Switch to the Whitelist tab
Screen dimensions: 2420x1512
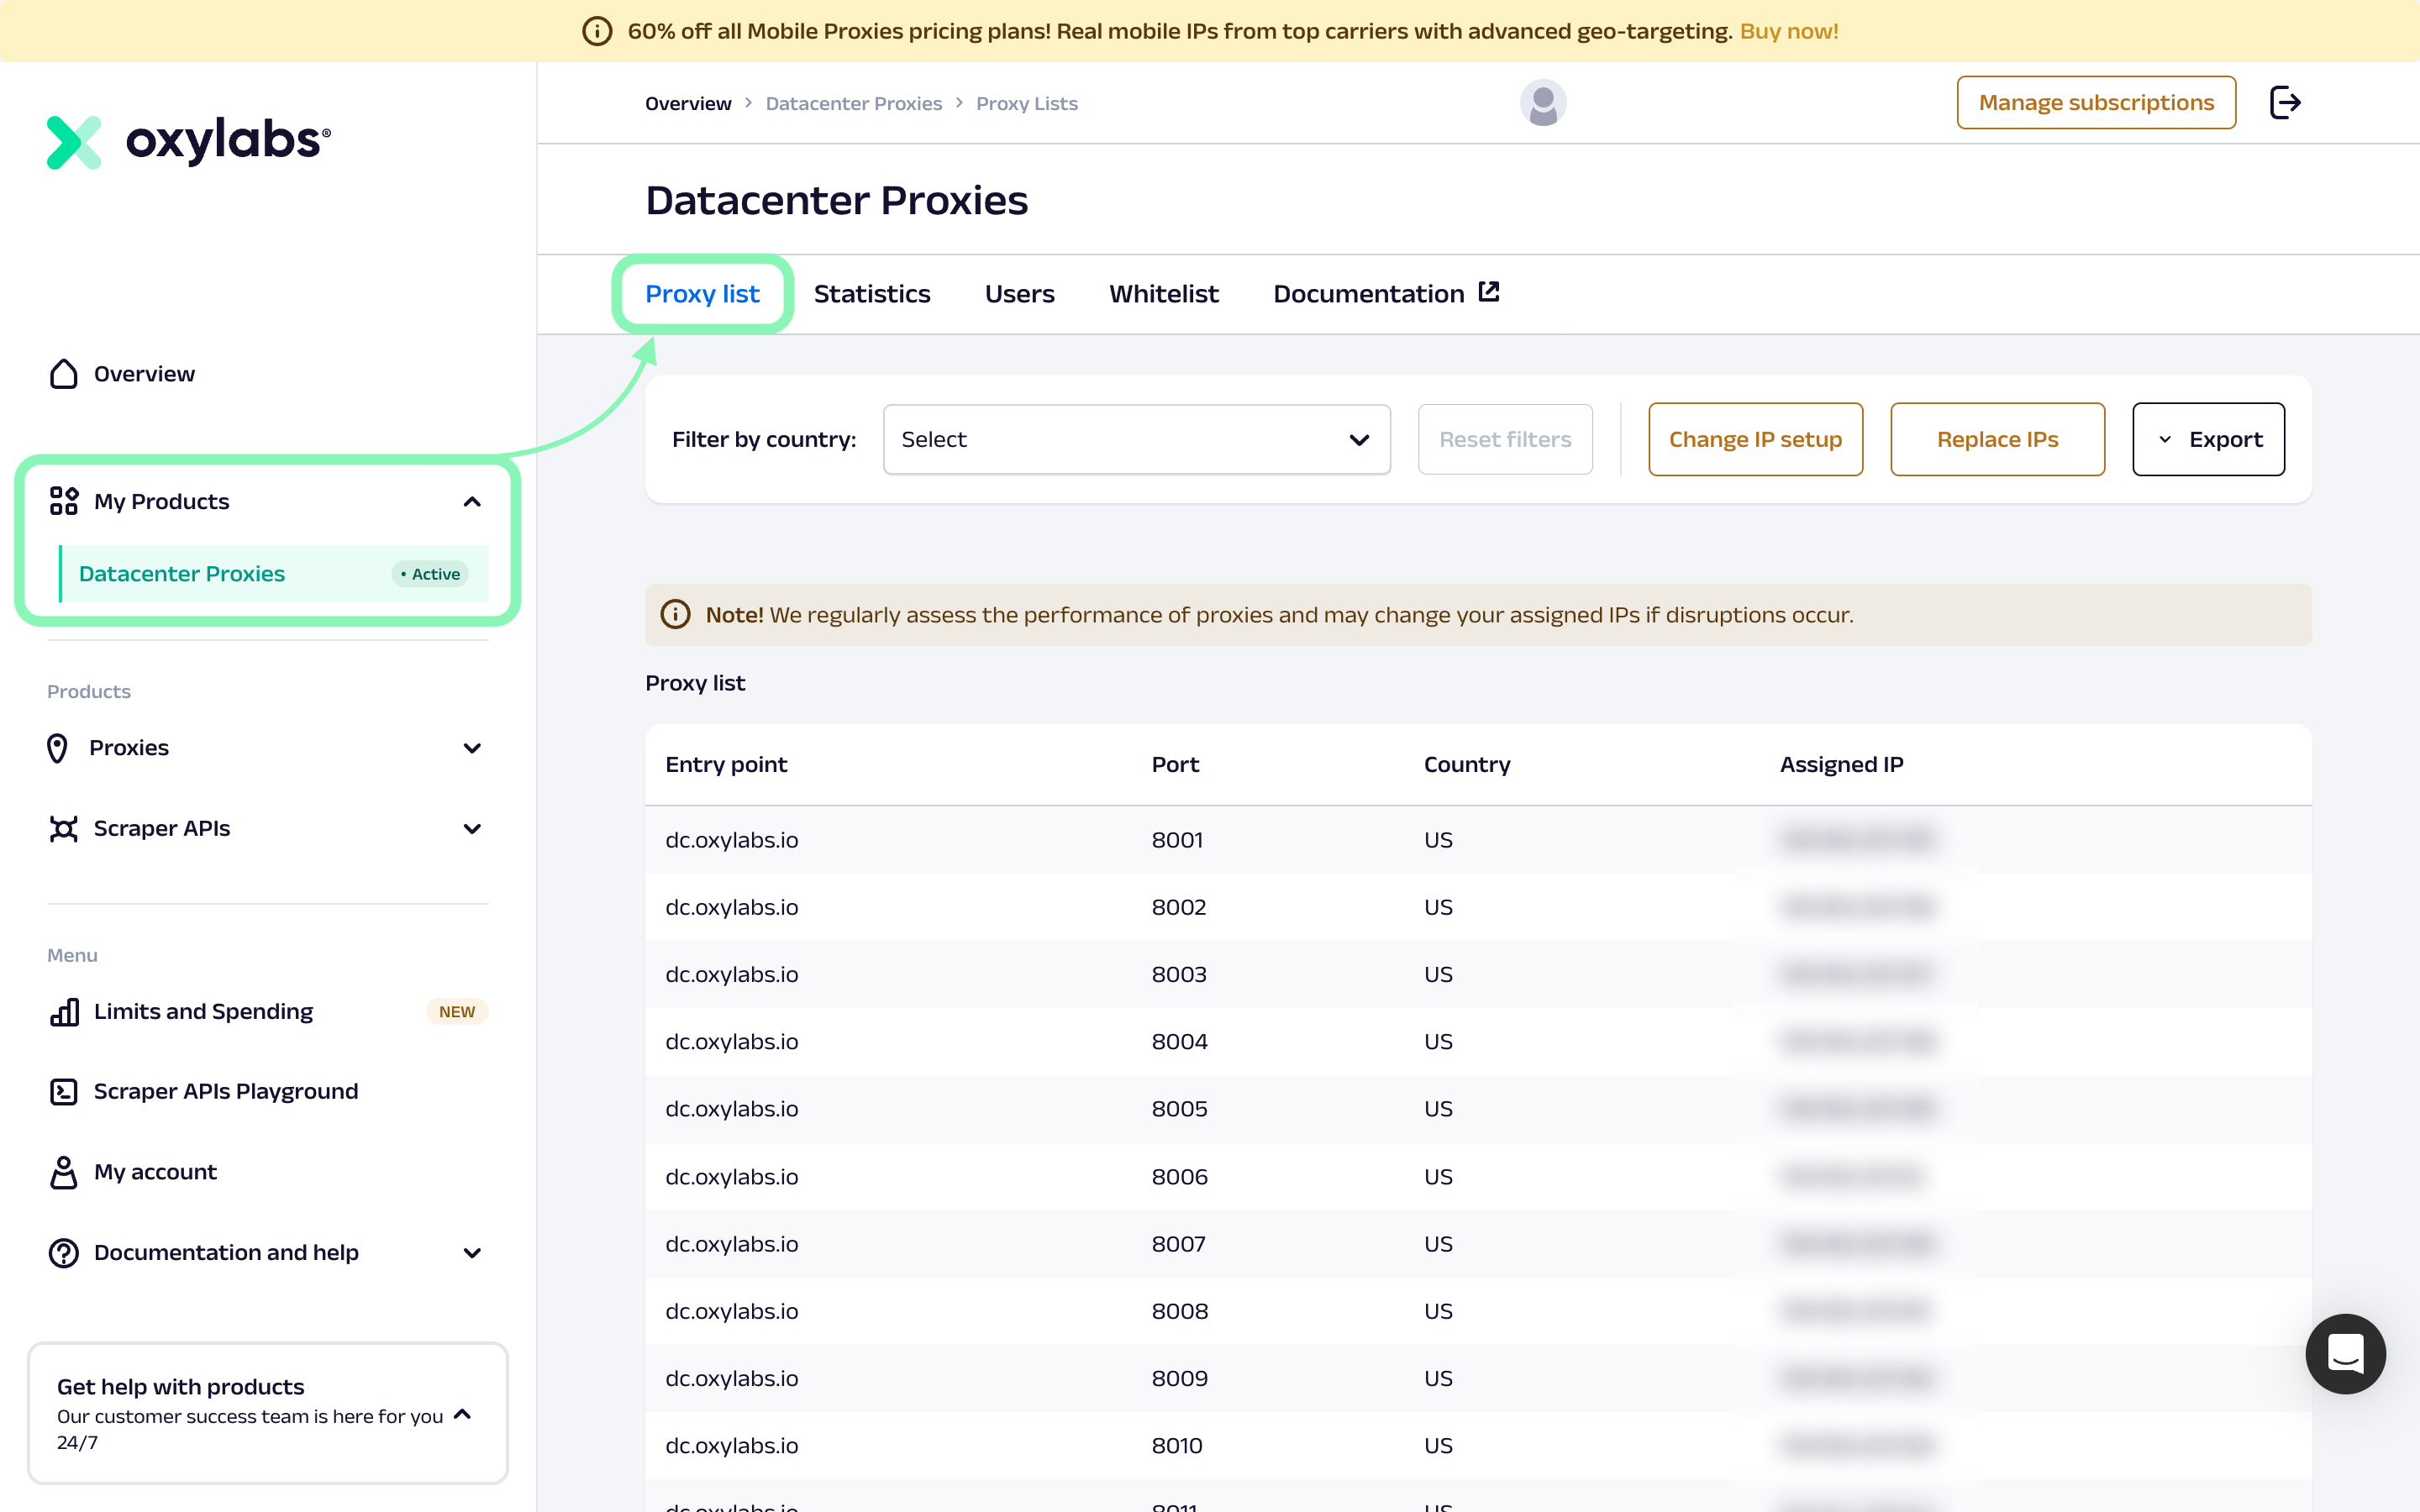point(1163,294)
